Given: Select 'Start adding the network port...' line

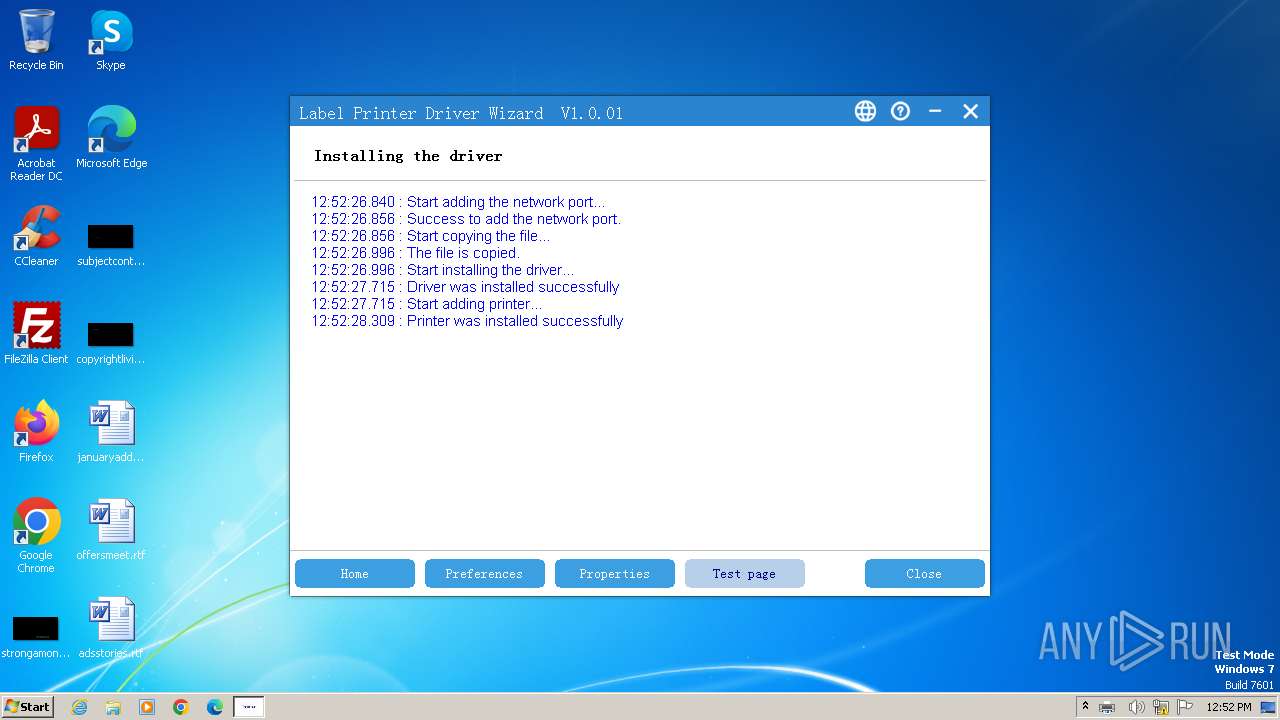Looking at the screenshot, I should coord(458,202).
